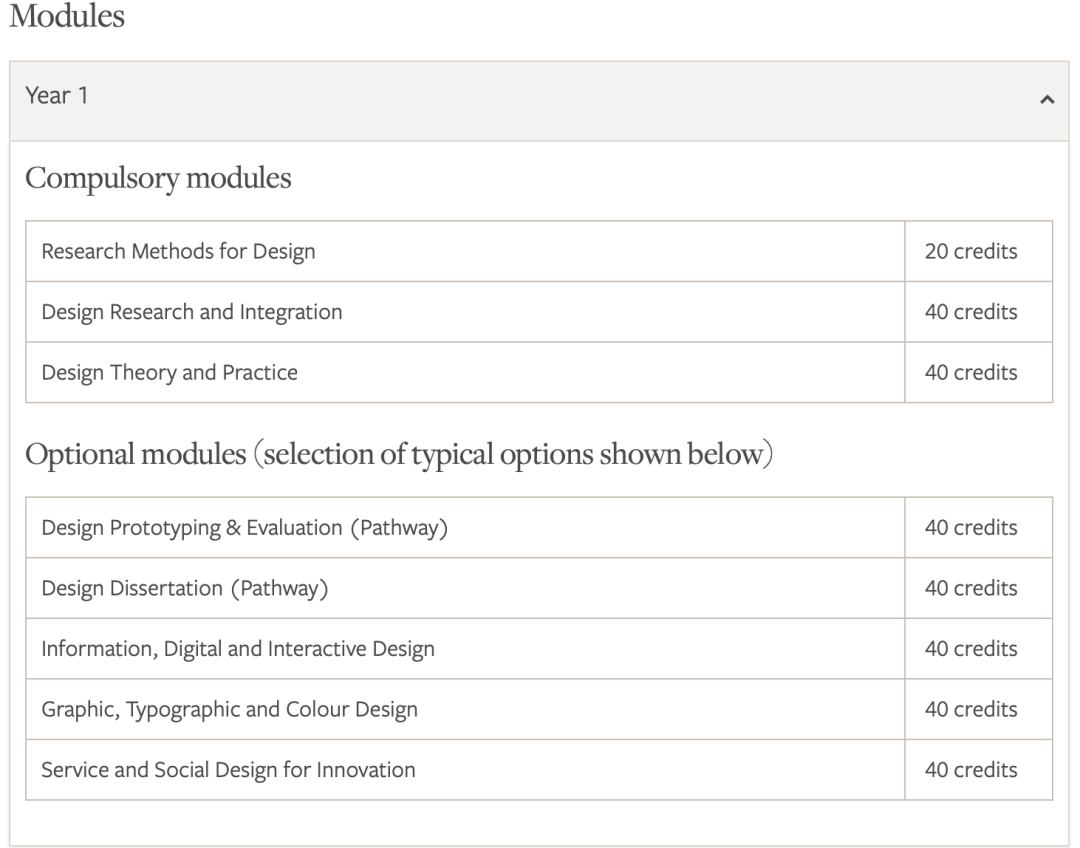Open Research Methods for Design module

pos(178,251)
